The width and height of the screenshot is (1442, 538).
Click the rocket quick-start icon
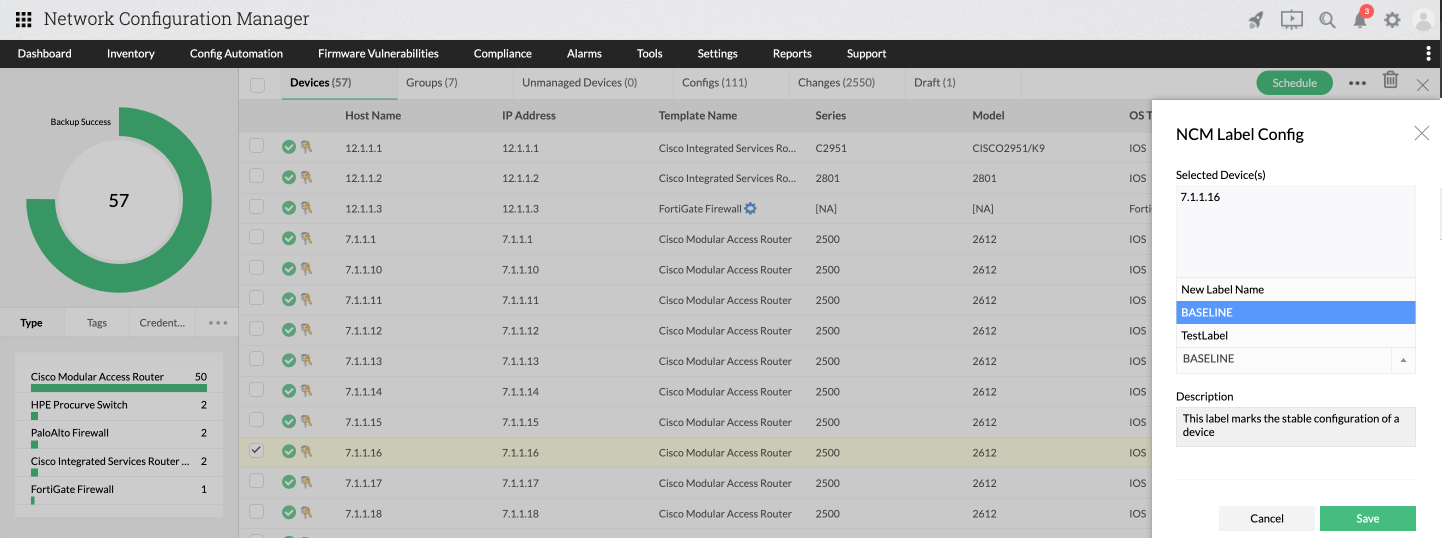[1257, 19]
